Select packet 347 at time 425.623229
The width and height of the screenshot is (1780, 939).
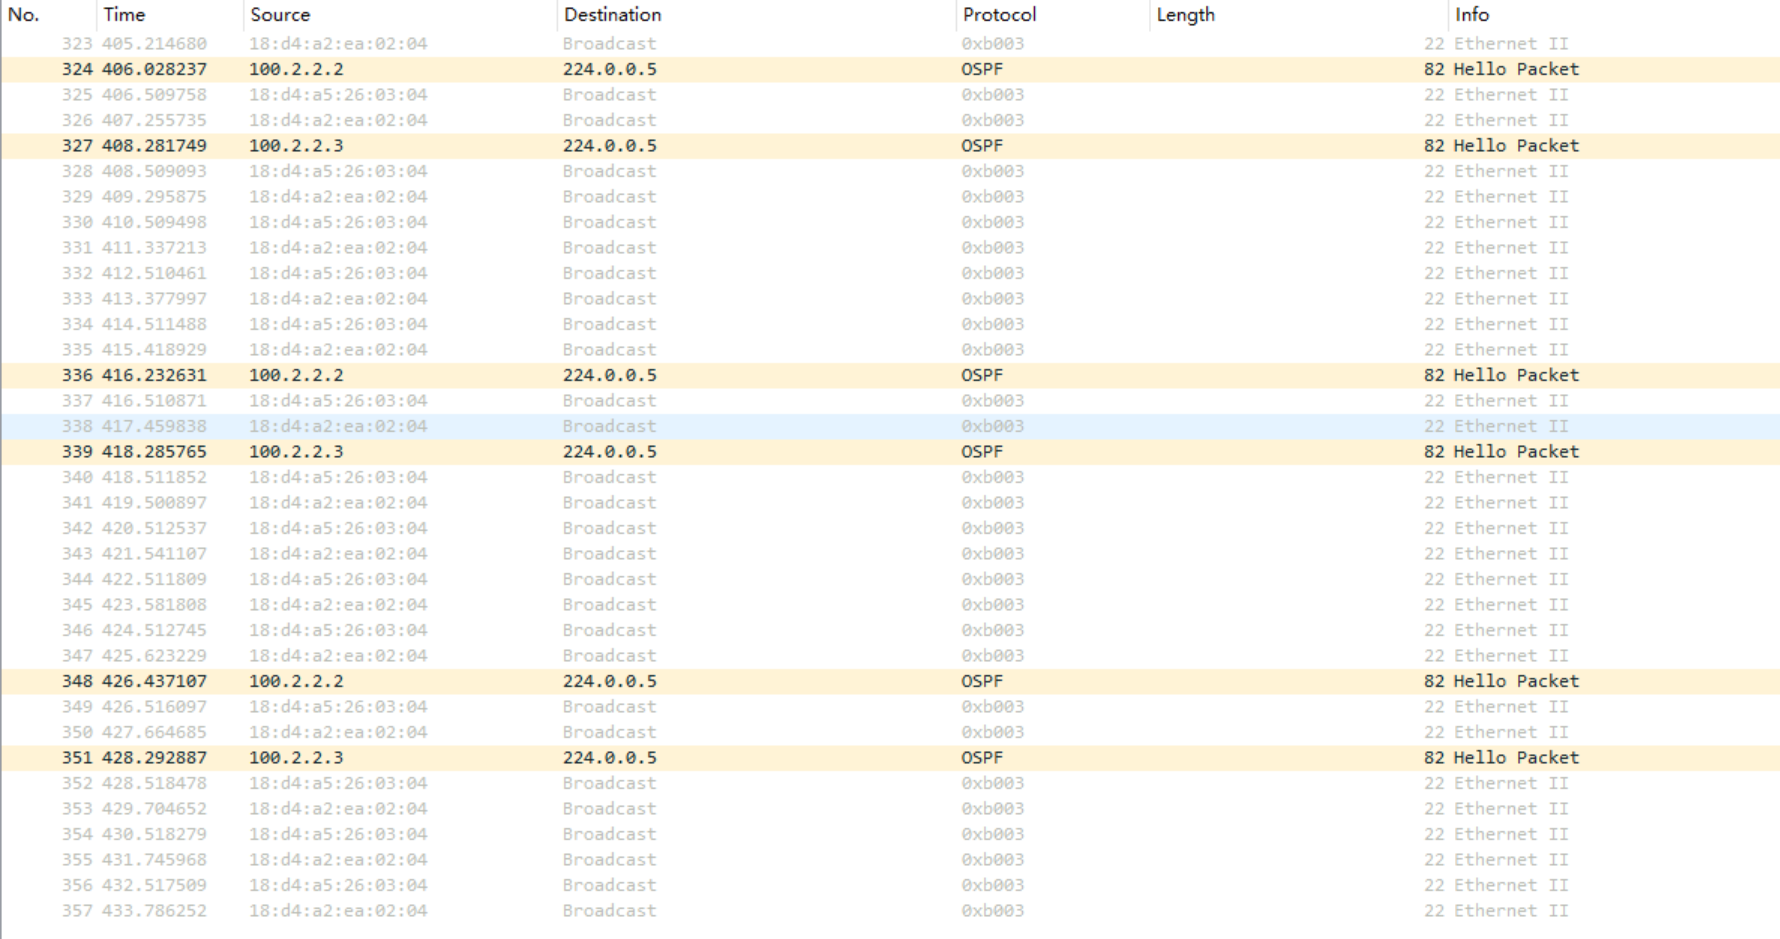coord(890,656)
